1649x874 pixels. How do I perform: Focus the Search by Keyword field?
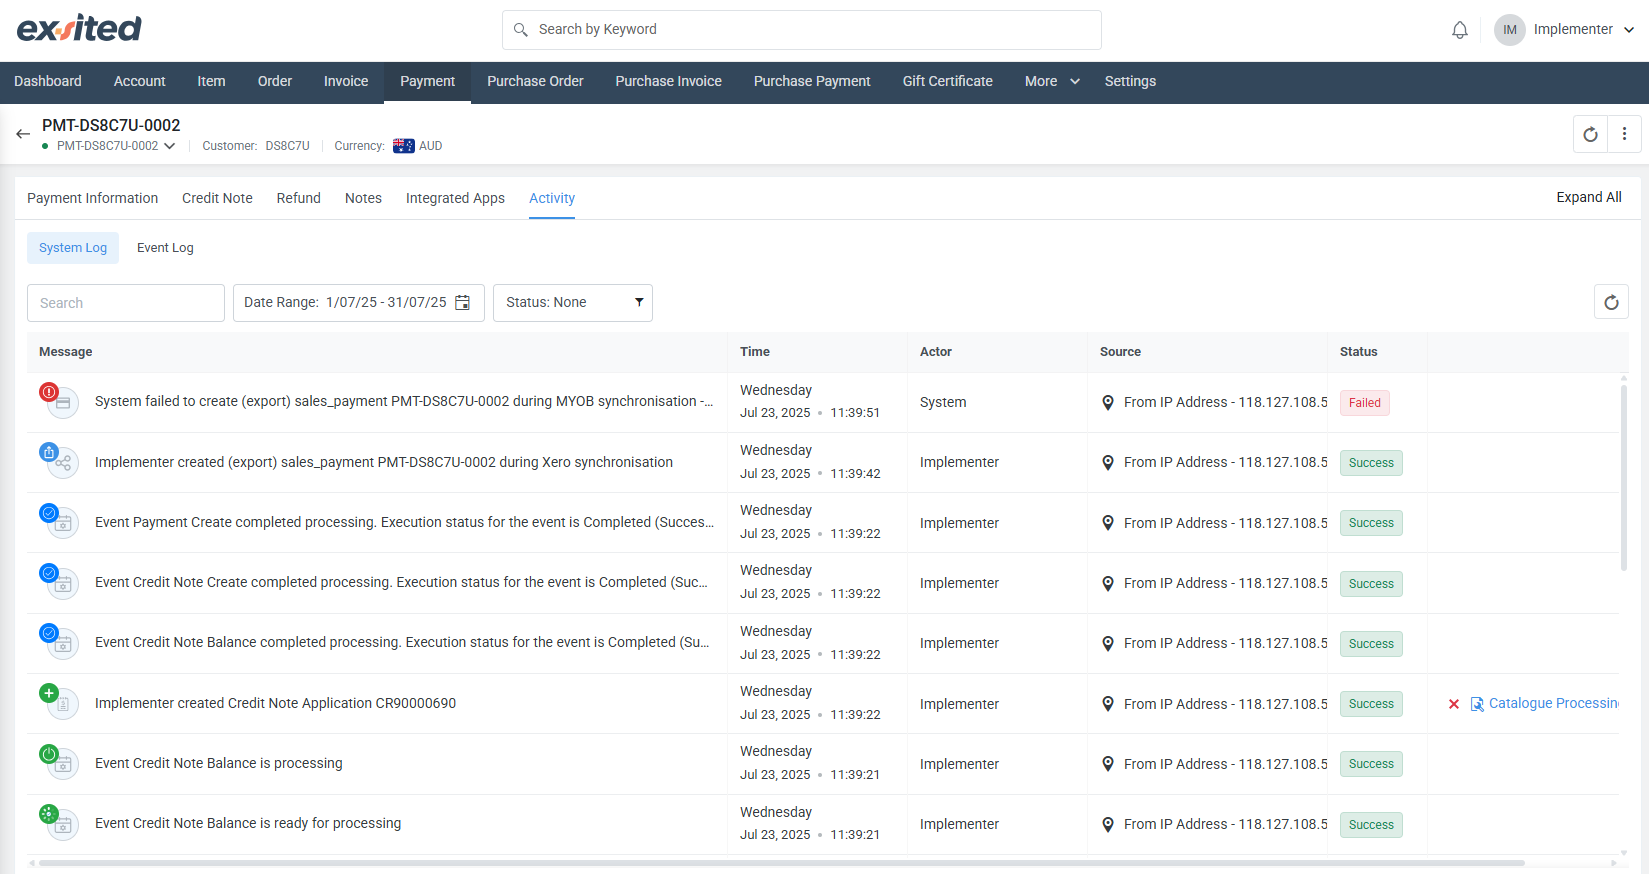point(802,30)
